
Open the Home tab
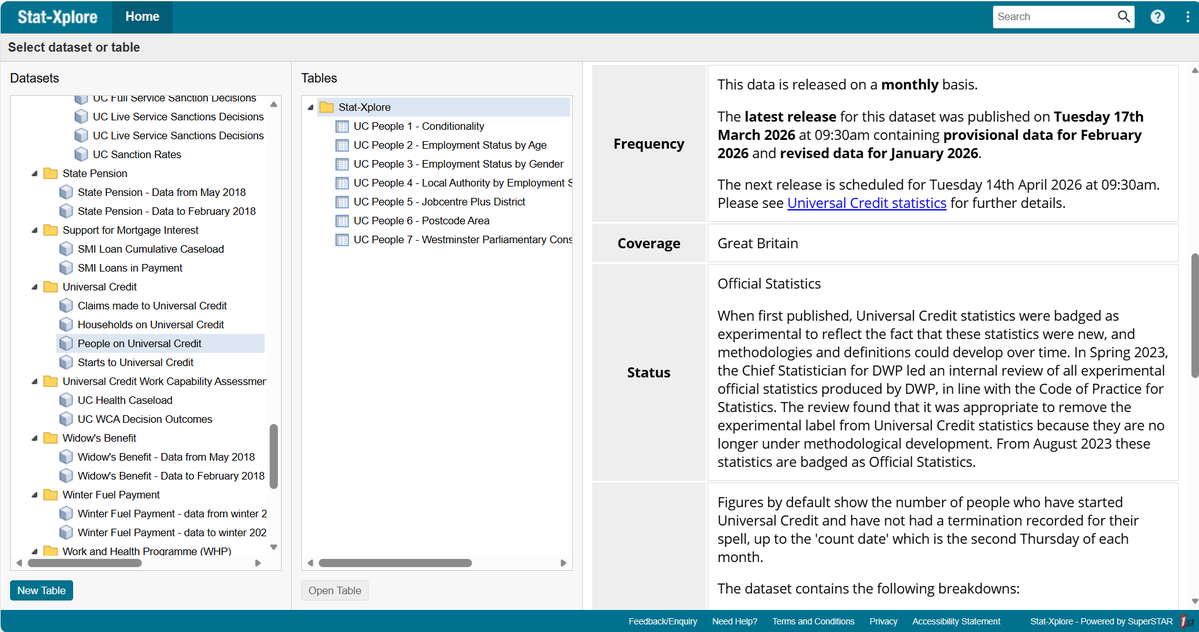[x=142, y=17]
